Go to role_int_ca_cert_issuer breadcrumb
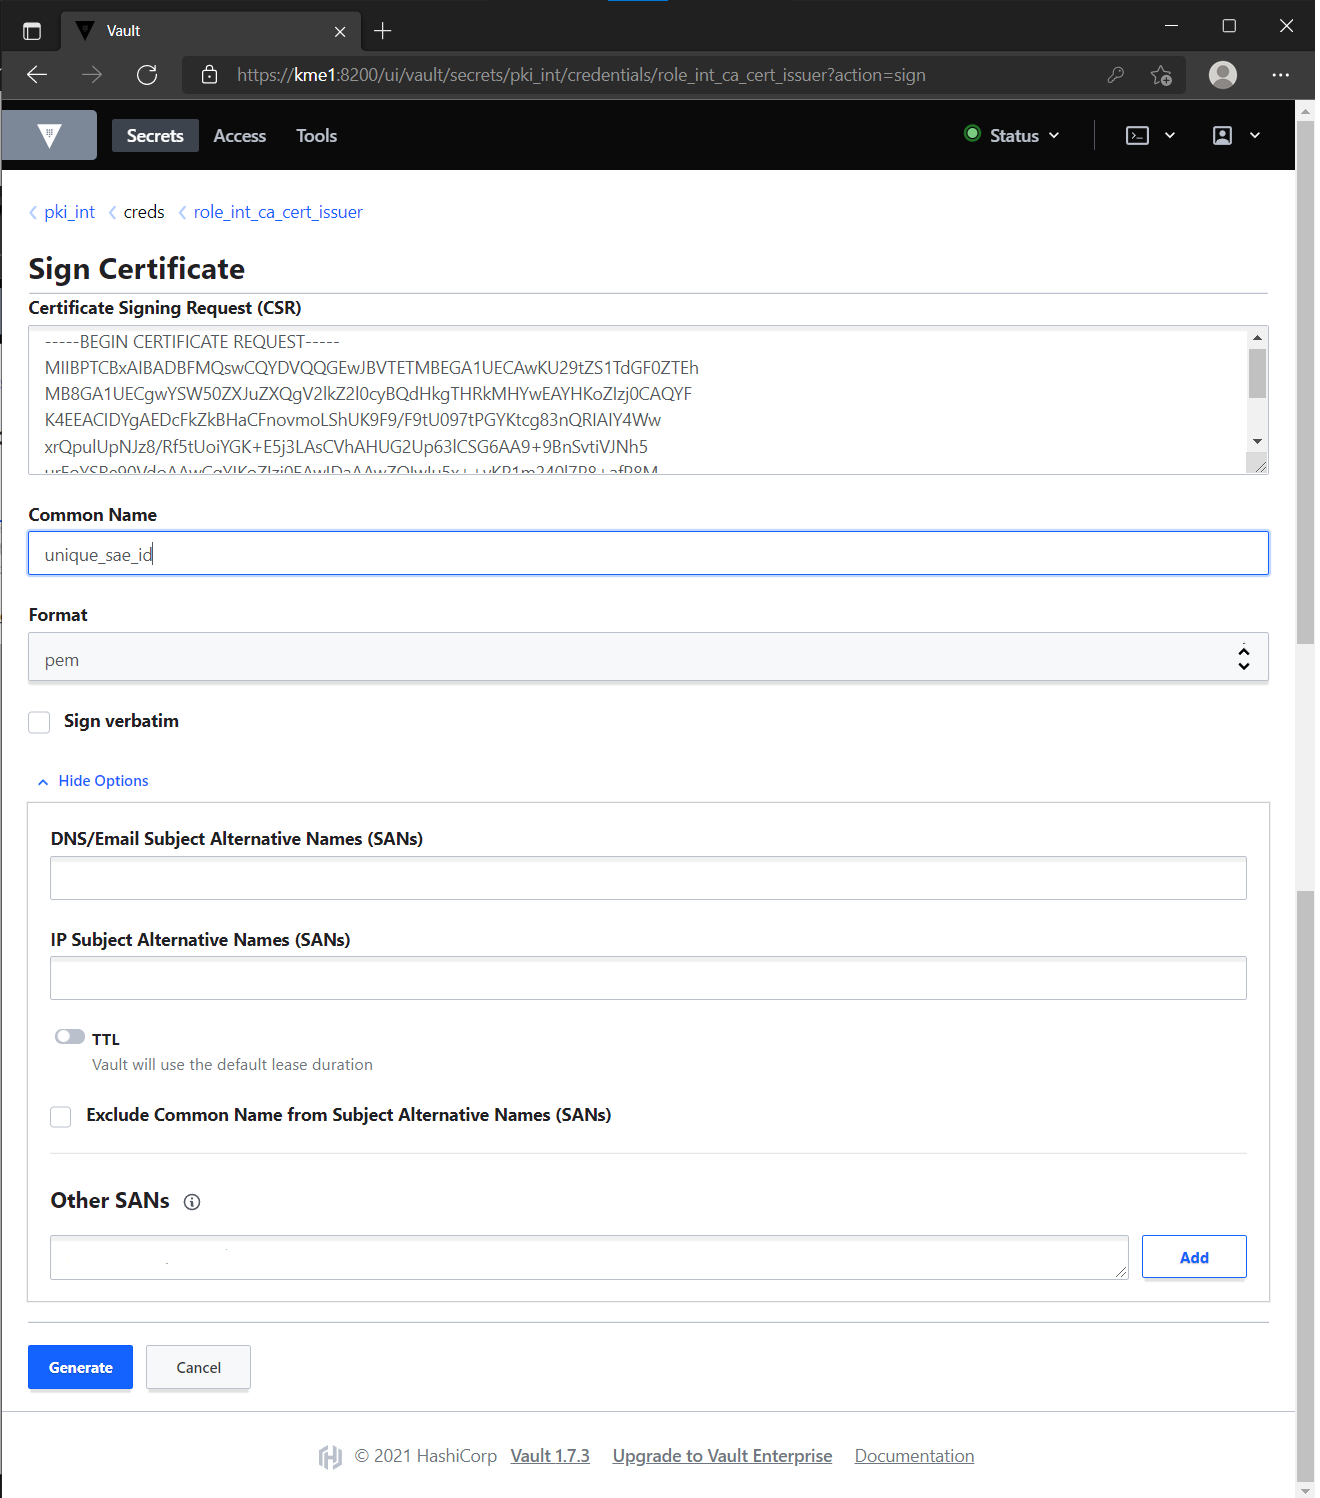 278,212
